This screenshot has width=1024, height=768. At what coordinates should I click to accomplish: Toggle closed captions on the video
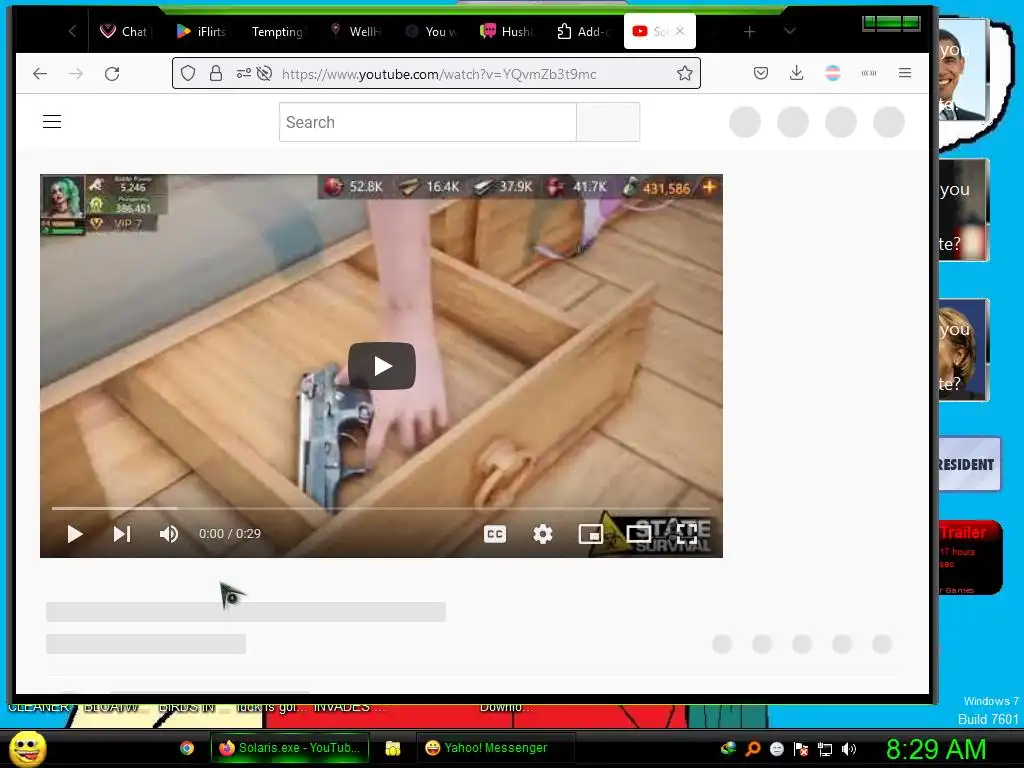[495, 534]
